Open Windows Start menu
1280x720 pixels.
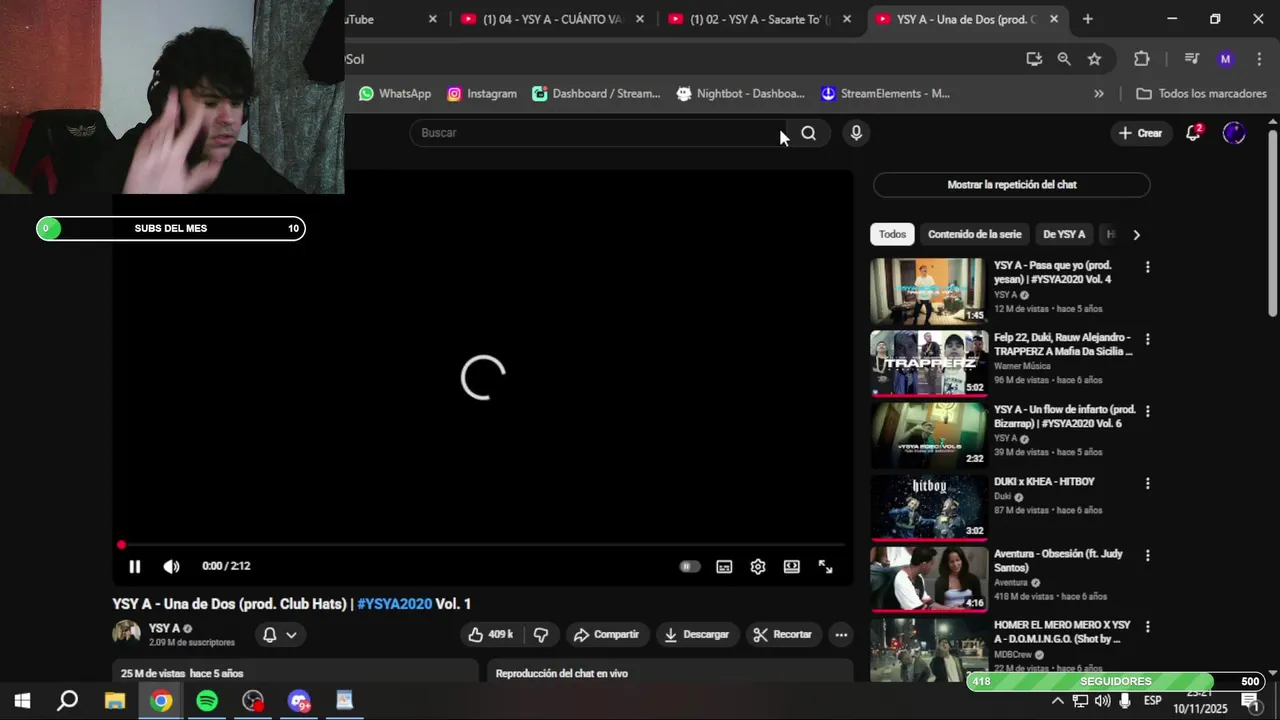[22, 701]
